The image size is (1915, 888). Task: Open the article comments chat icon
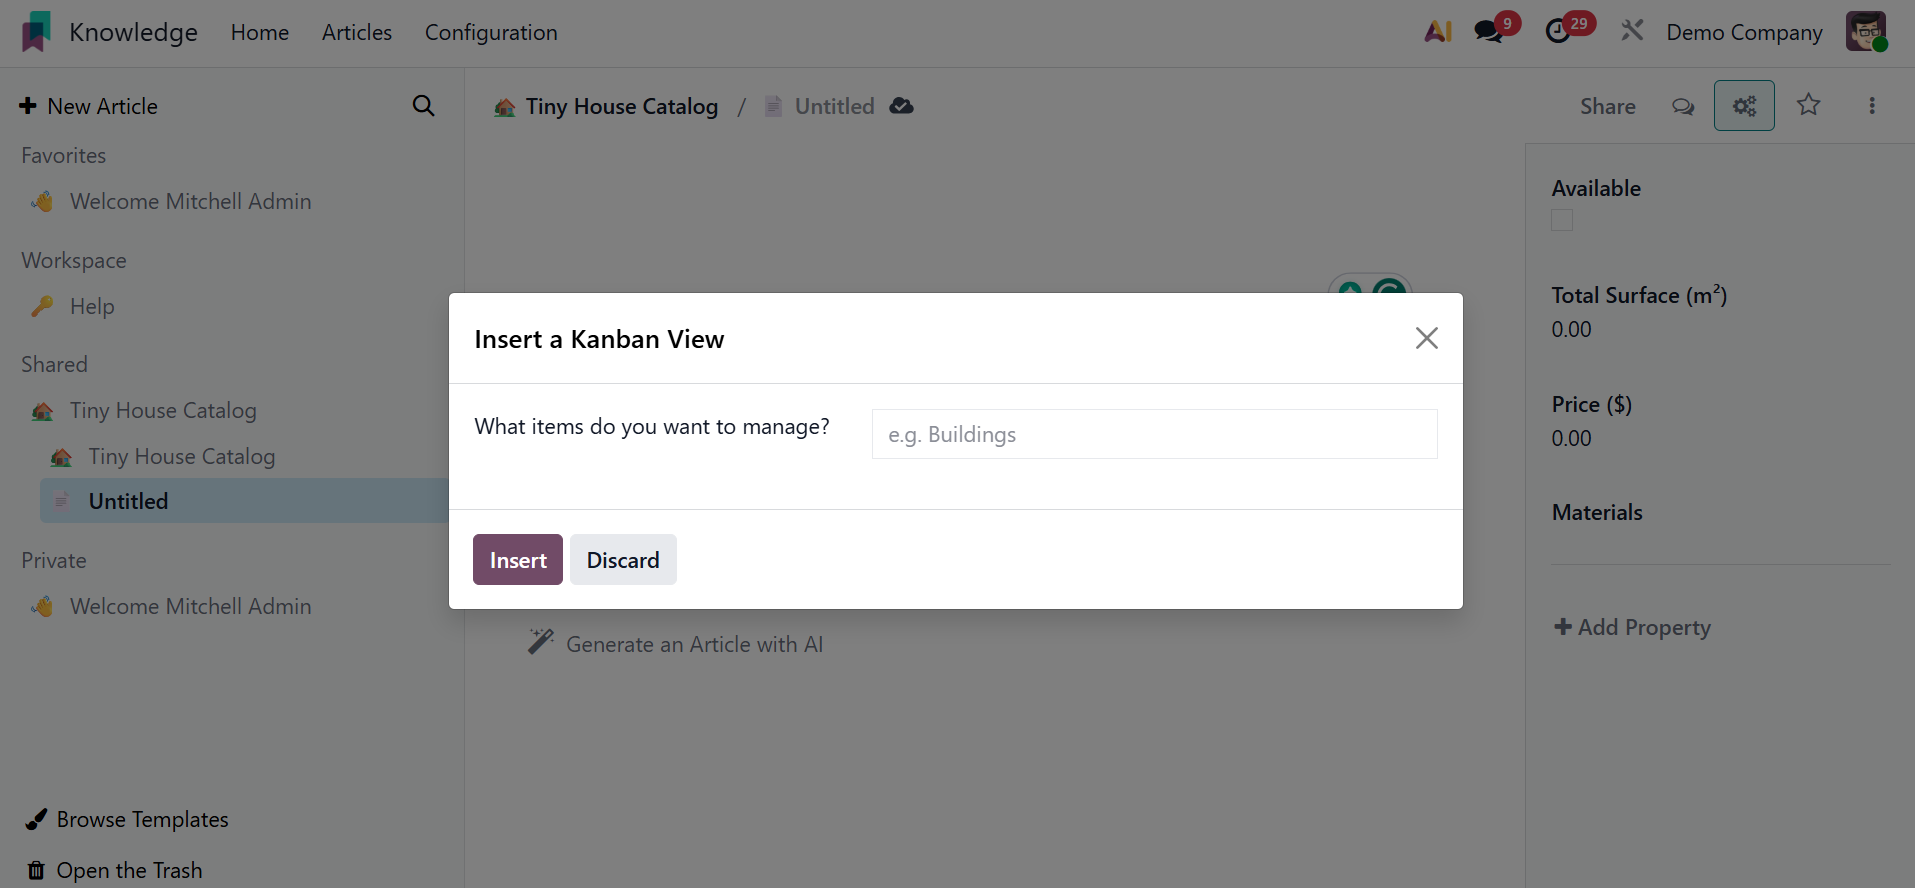pyautogui.click(x=1683, y=106)
